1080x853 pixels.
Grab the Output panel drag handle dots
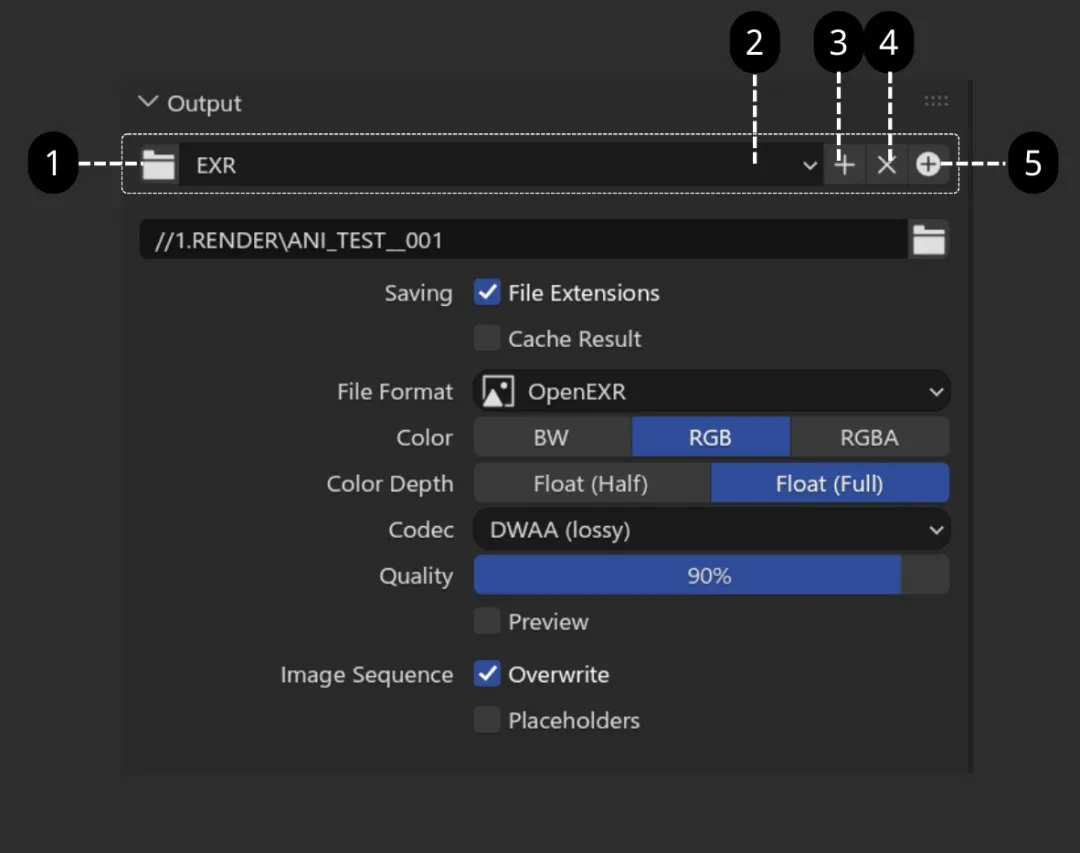pyautogui.click(x=936, y=101)
